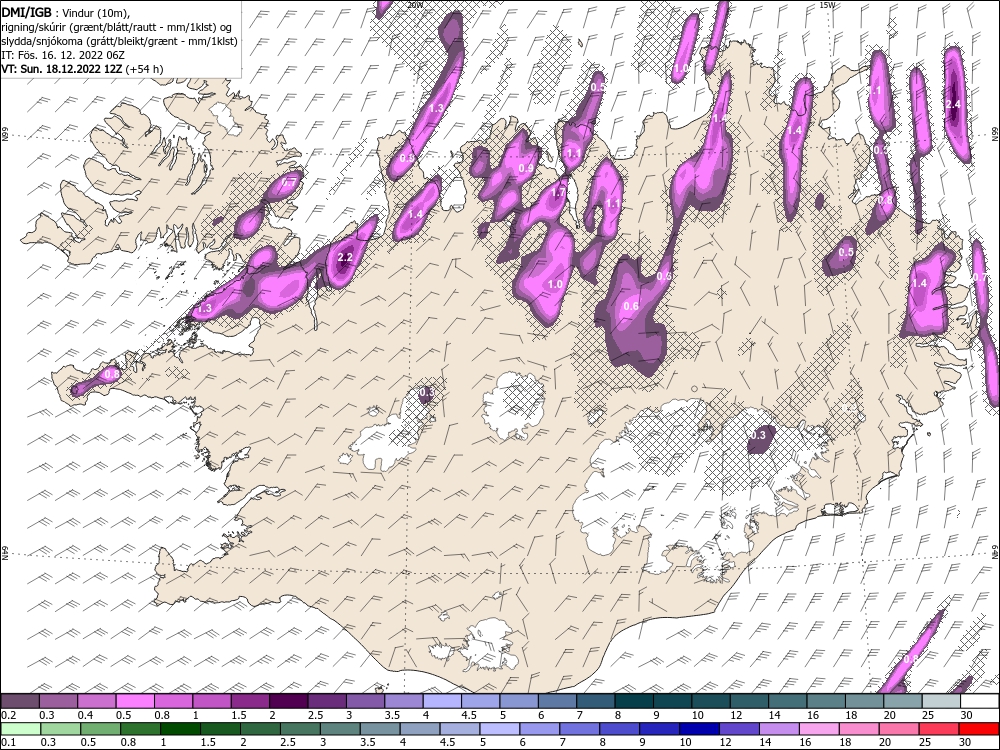Click the 2.4 snowfall value on map
Screen dimensions: 1000x750
(953, 104)
